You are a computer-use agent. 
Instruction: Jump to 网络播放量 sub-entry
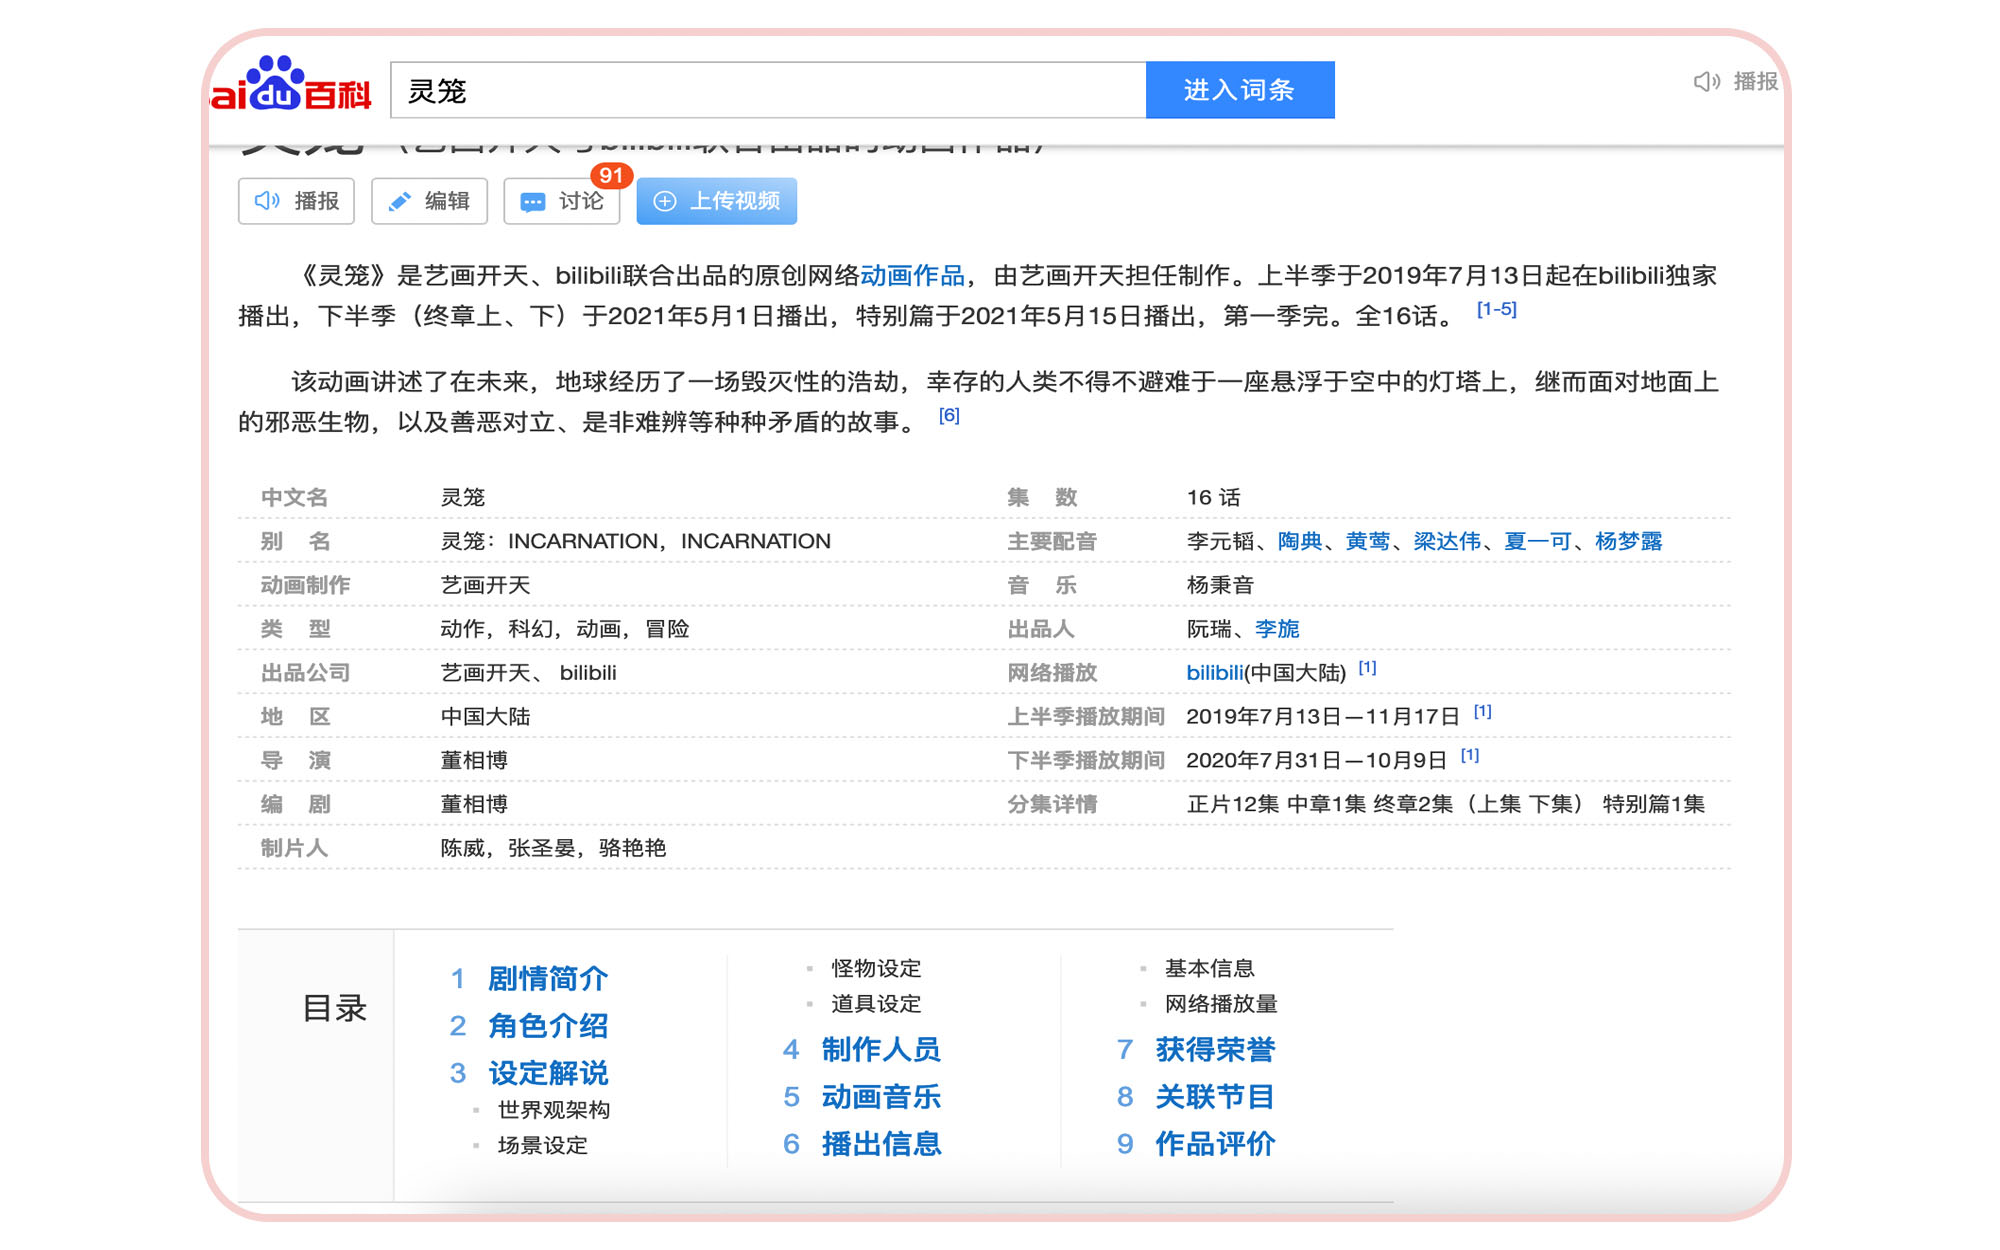[x=1221, y=1003]
